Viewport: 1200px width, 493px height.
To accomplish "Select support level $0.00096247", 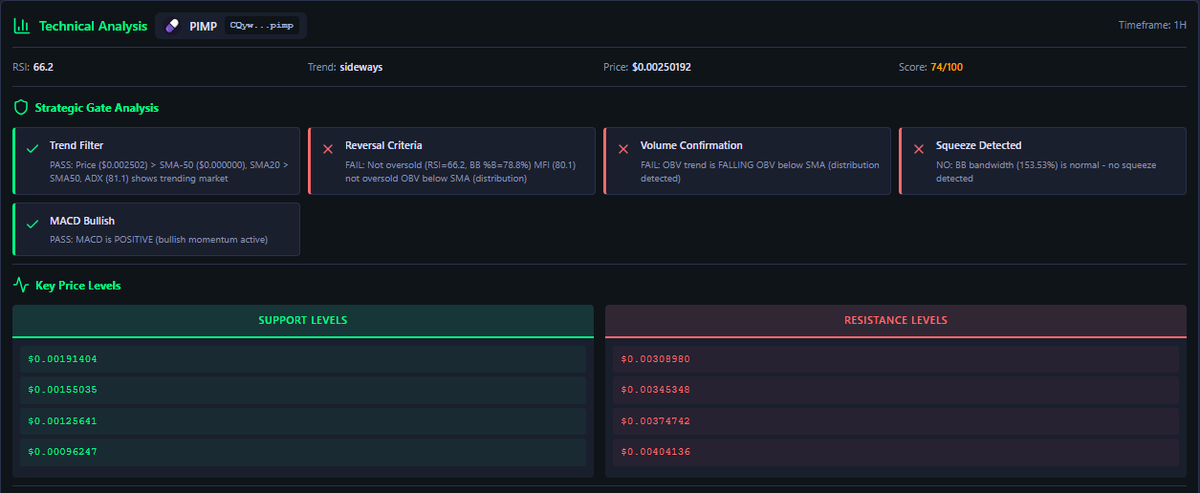I will [303, 451].
